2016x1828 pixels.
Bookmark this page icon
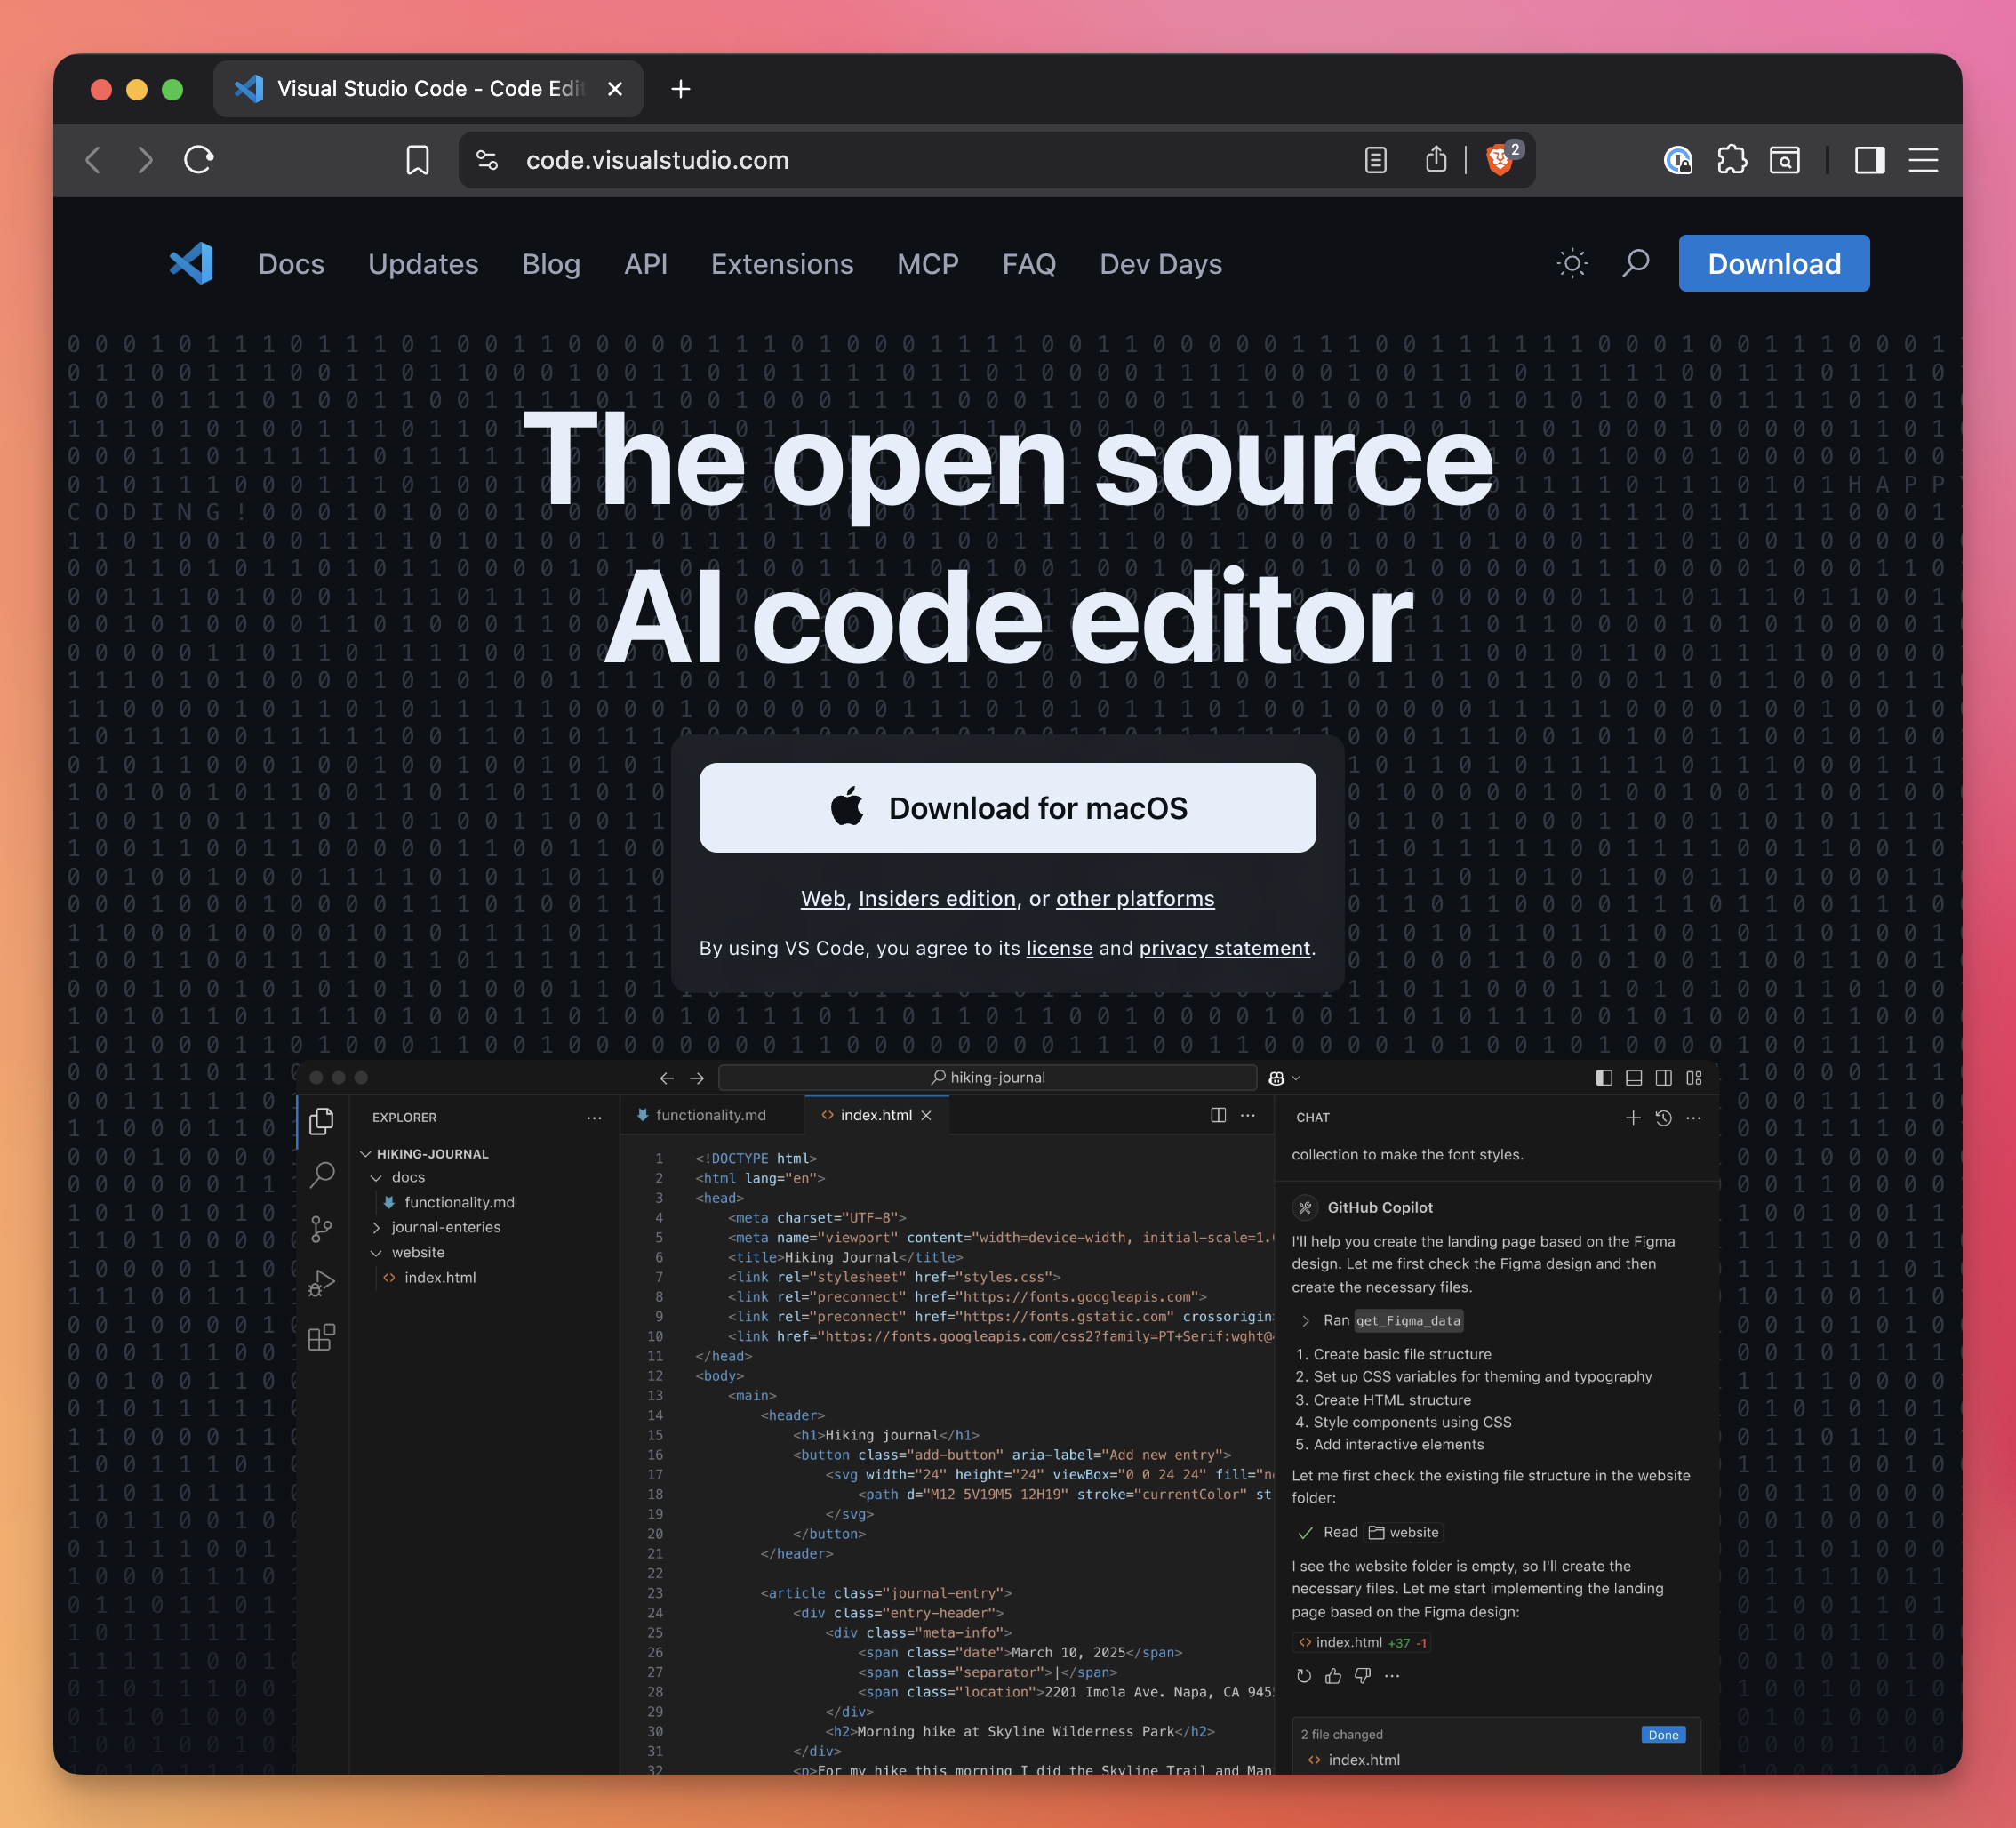[417, 160]
